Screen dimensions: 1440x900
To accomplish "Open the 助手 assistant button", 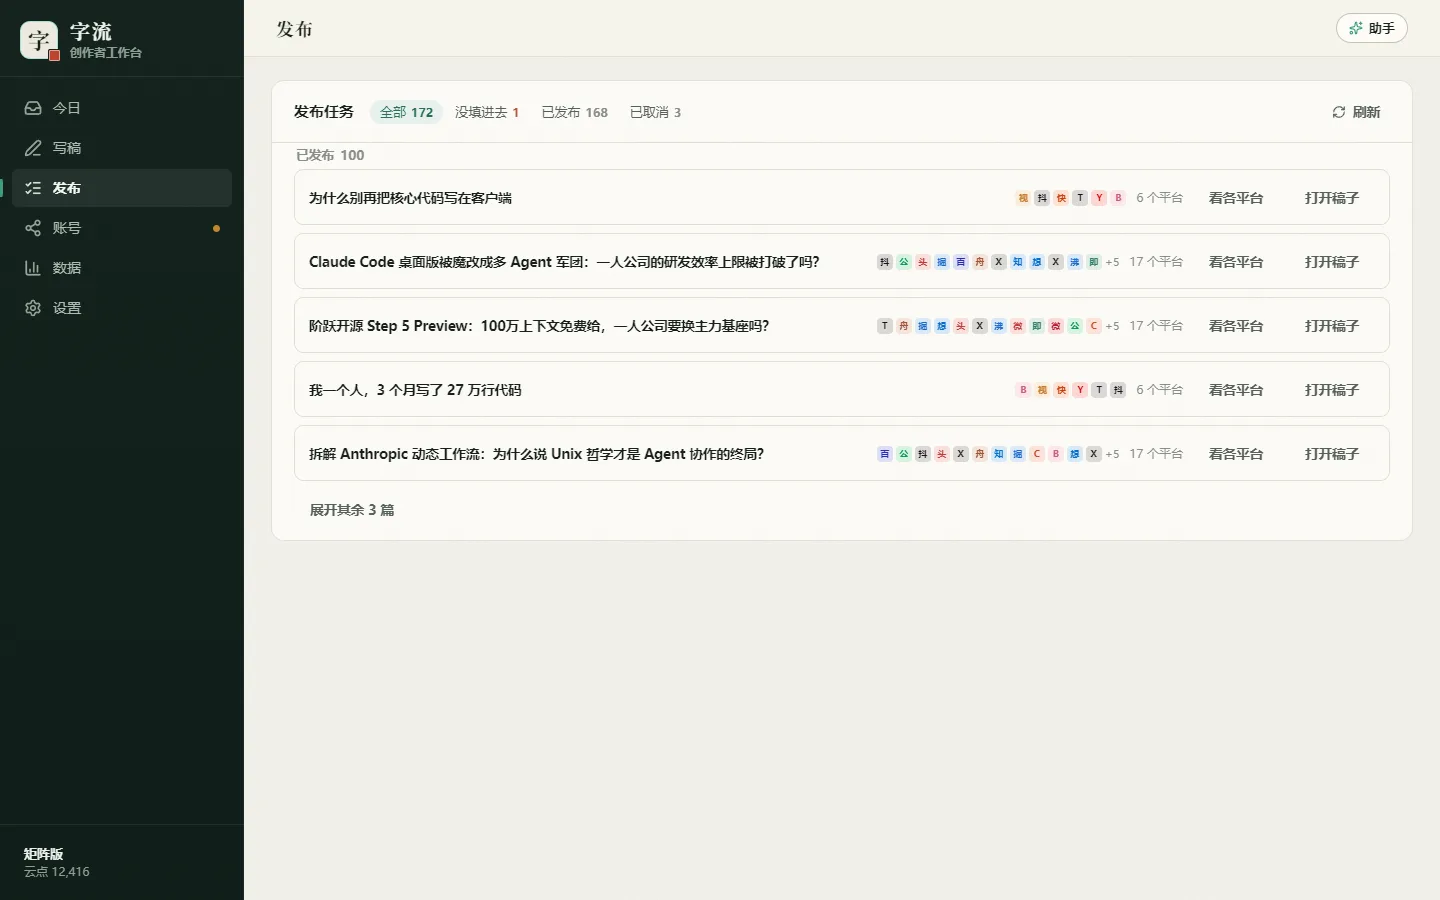I will coord(1372,28).
